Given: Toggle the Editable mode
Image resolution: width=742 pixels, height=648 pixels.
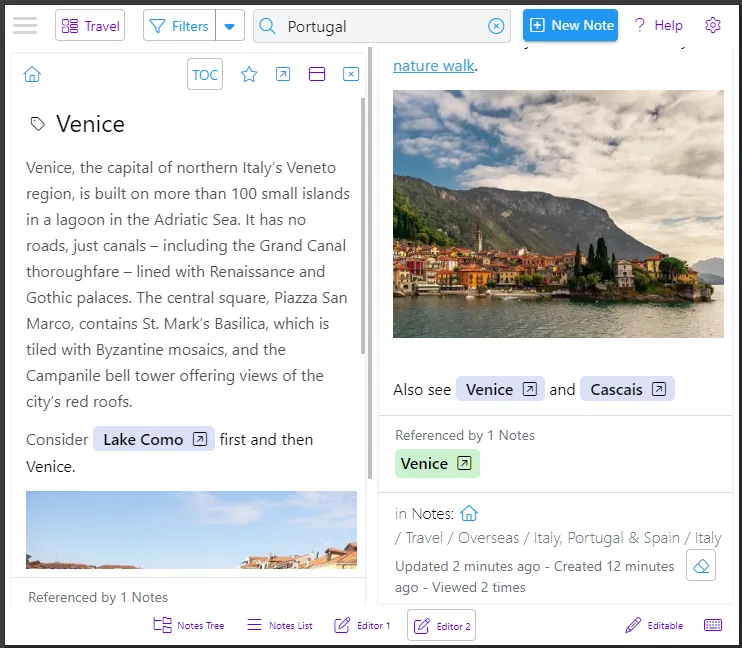Looking at the screenshot, I should [x=654, y=625].
